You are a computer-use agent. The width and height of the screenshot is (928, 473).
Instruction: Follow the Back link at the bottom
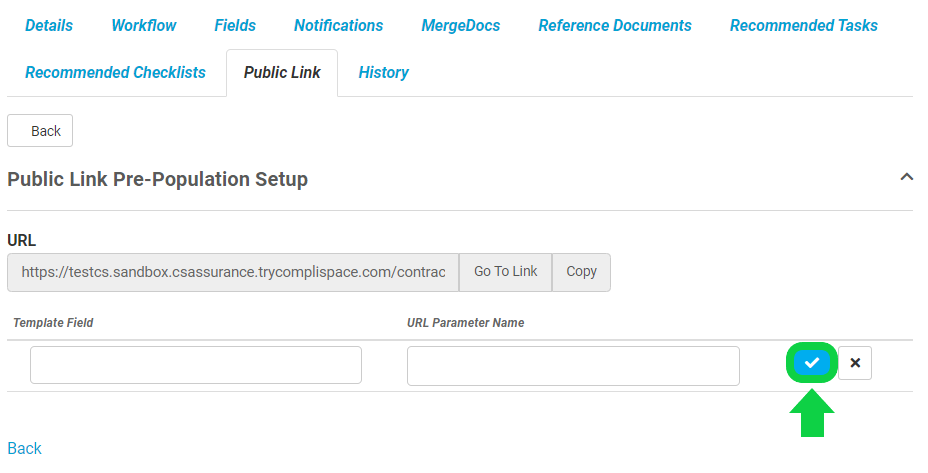coord(24,448)
